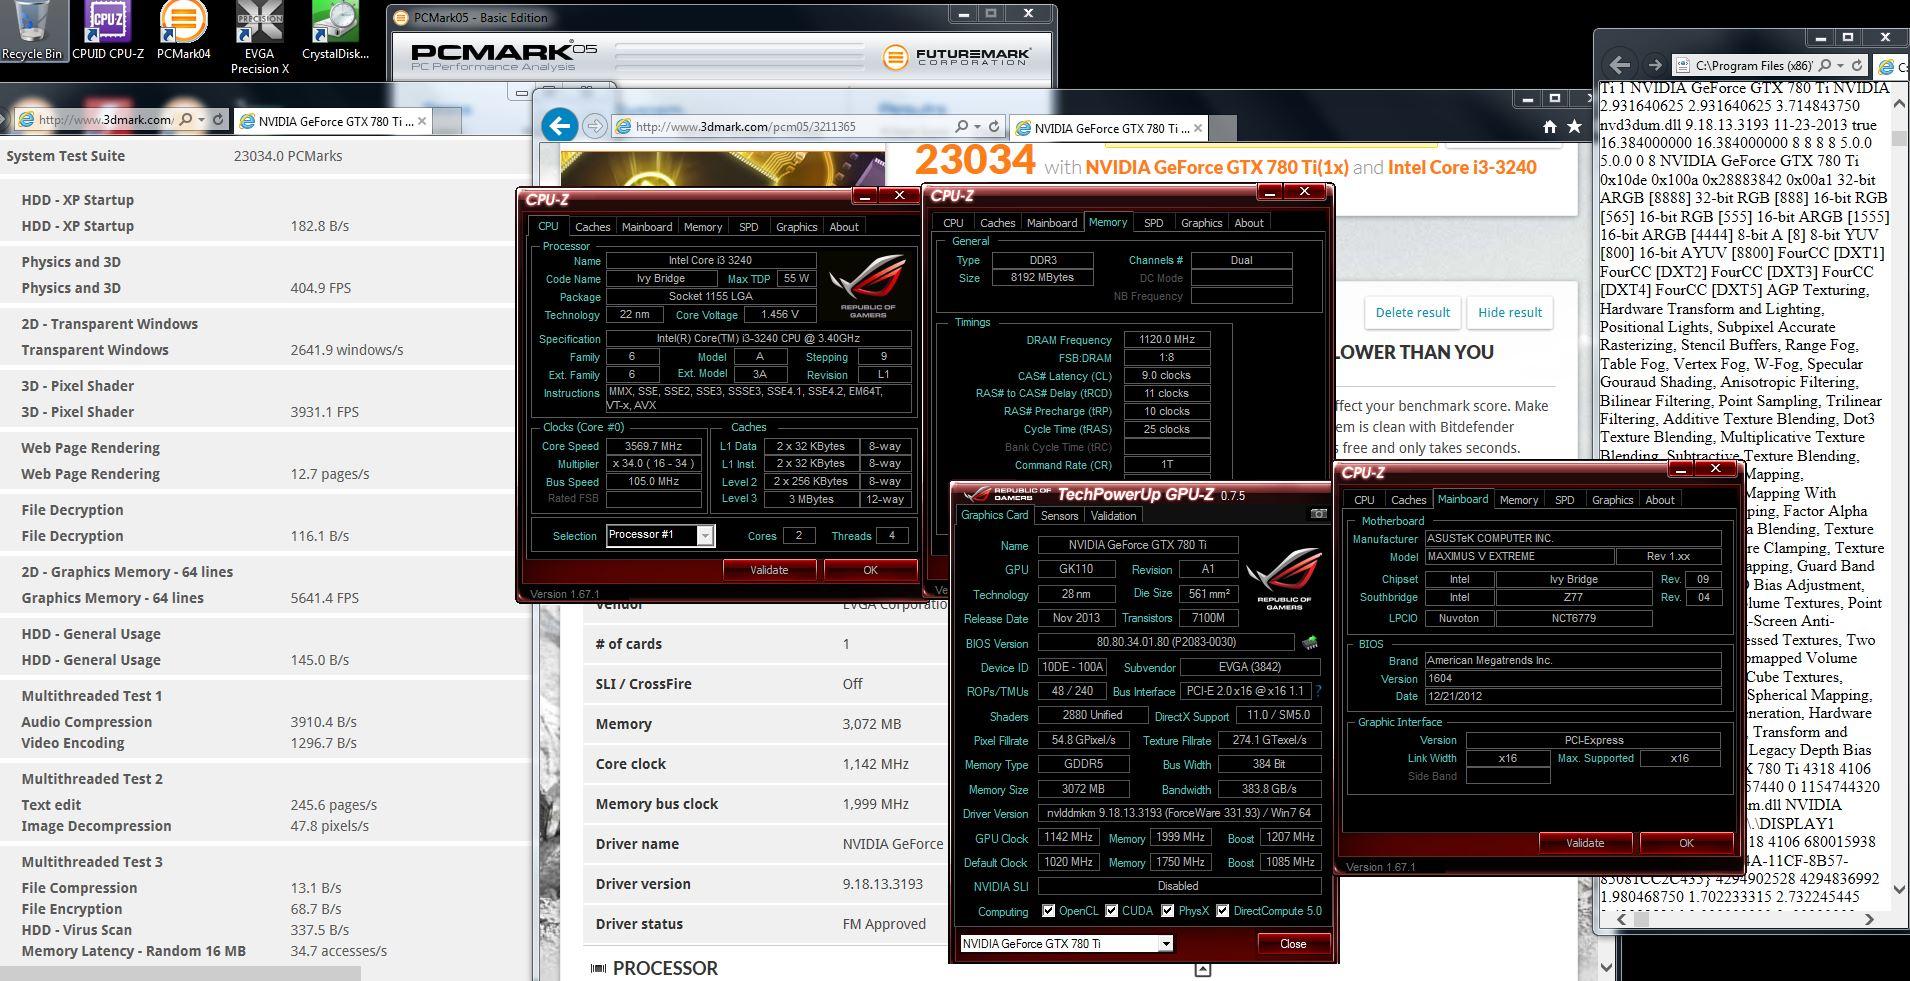The height and width of the screenshot is (981, 1910).
Task: Open PCMark04 desktop shortcut
Action: click(183, 31)
